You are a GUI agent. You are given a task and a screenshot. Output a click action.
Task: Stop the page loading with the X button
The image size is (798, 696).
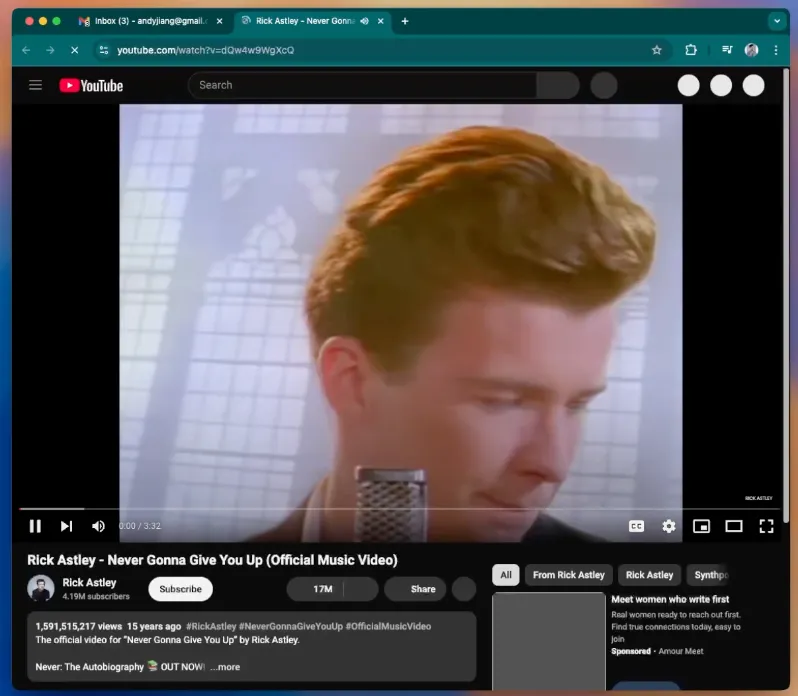[x=74, y=50]
